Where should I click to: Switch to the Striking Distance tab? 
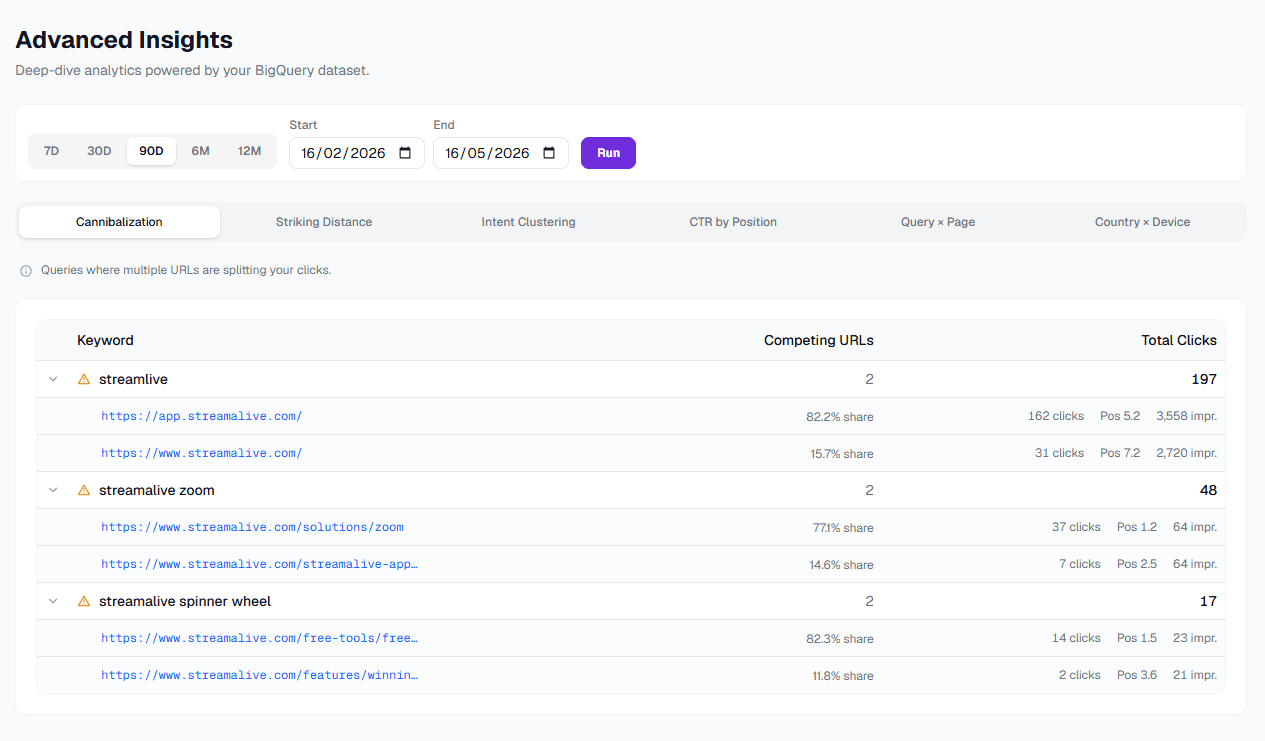(324, 222)
